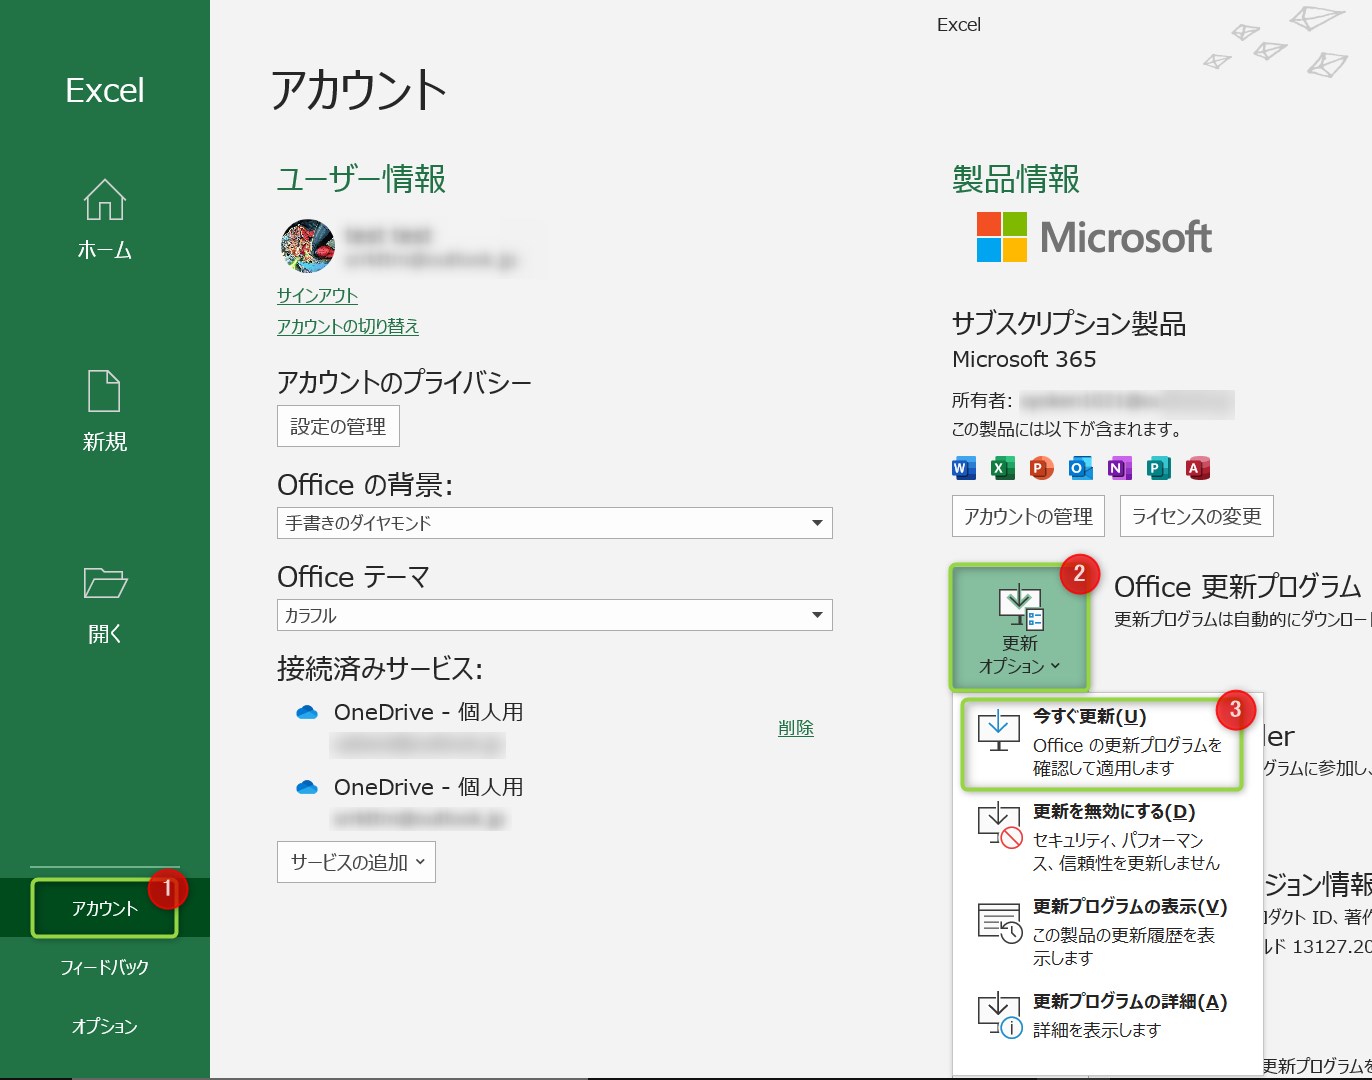
Task: Open the サービスの追加 dropdown button
Action: pyautogui.click(x=356, y=862)
